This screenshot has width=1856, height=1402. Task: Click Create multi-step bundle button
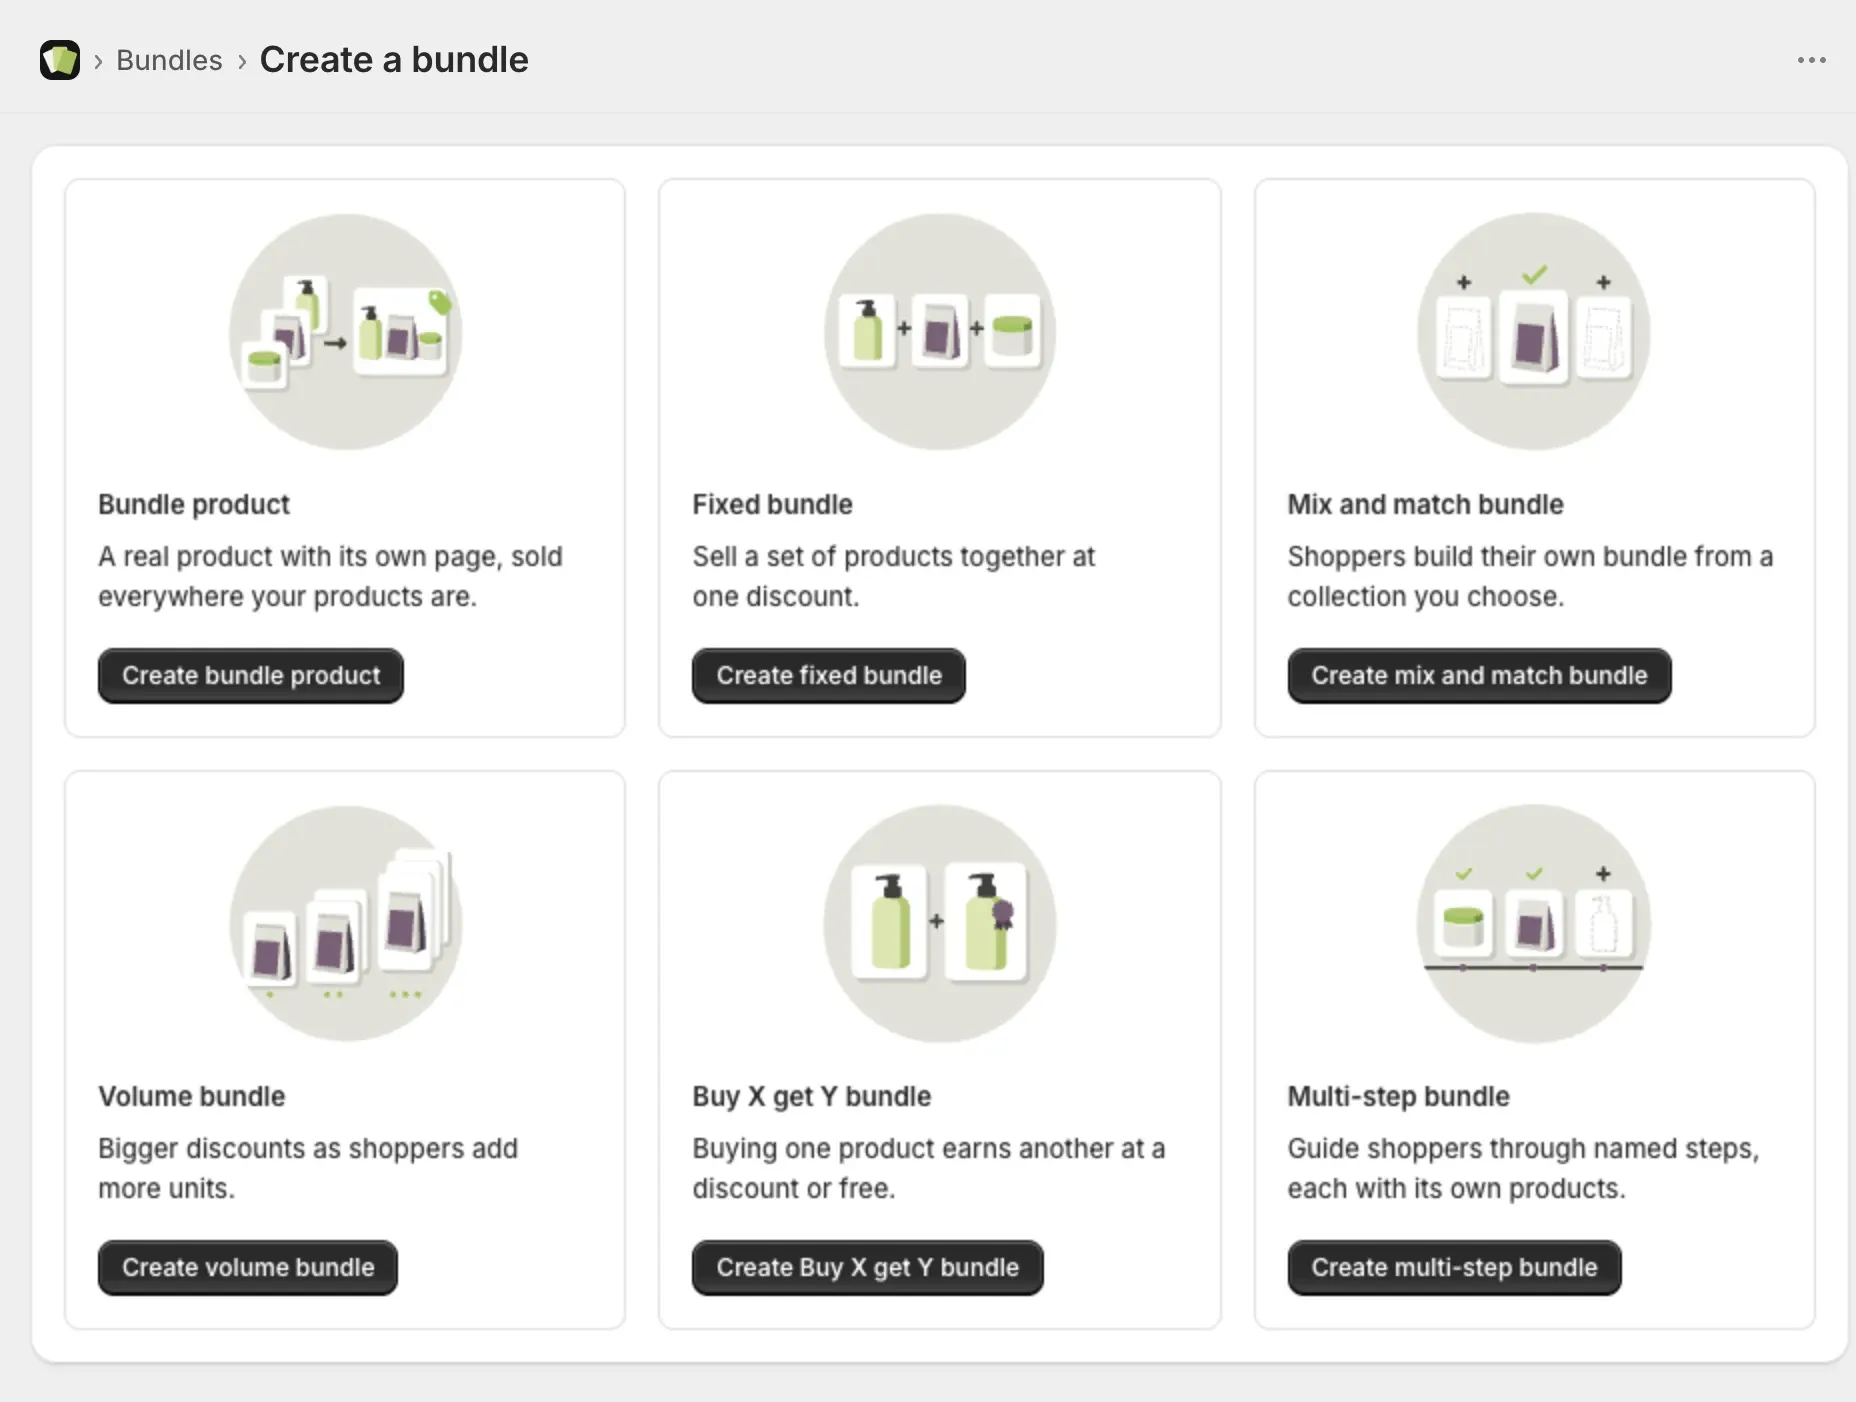[1454, 1268]
